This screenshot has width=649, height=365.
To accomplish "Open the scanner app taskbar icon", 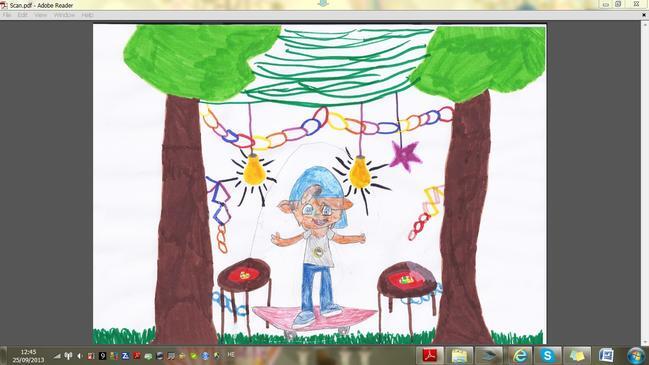I will (489, 356).
